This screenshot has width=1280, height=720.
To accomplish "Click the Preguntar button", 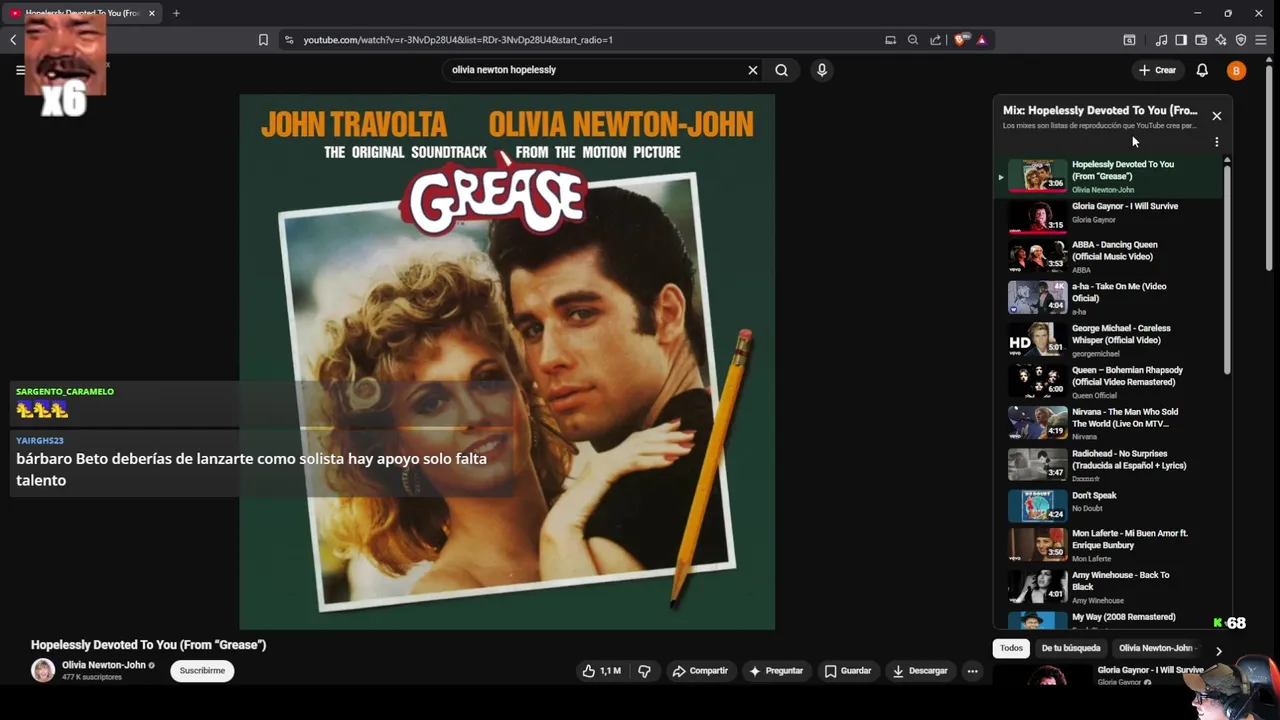I will (776, 671).
